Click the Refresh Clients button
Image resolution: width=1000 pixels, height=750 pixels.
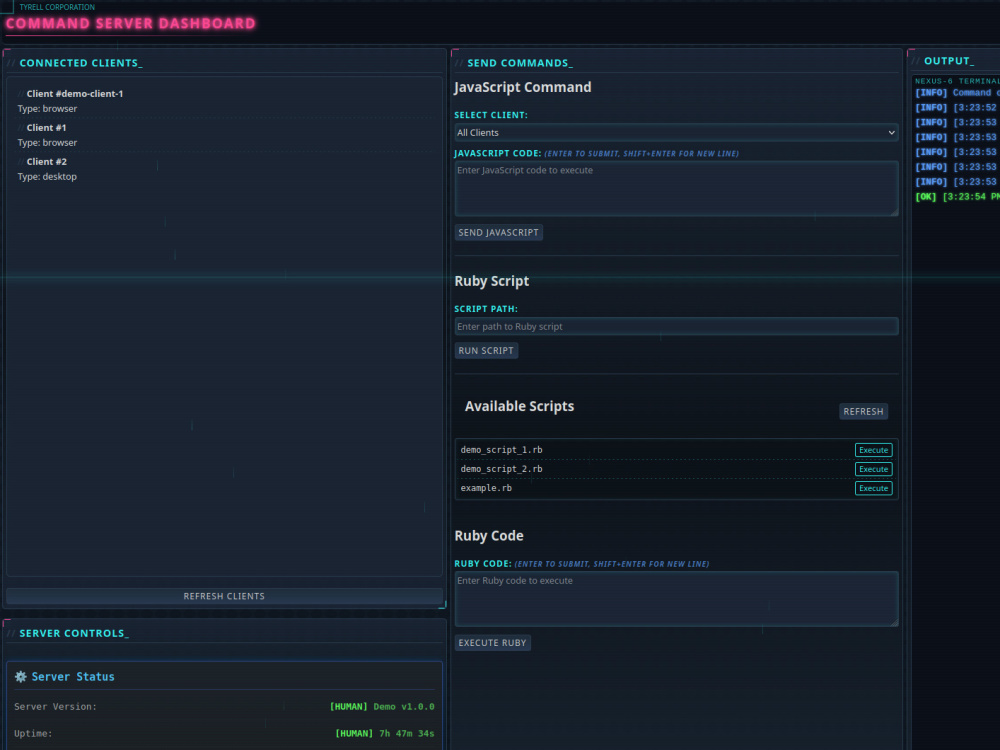(224, 596)
